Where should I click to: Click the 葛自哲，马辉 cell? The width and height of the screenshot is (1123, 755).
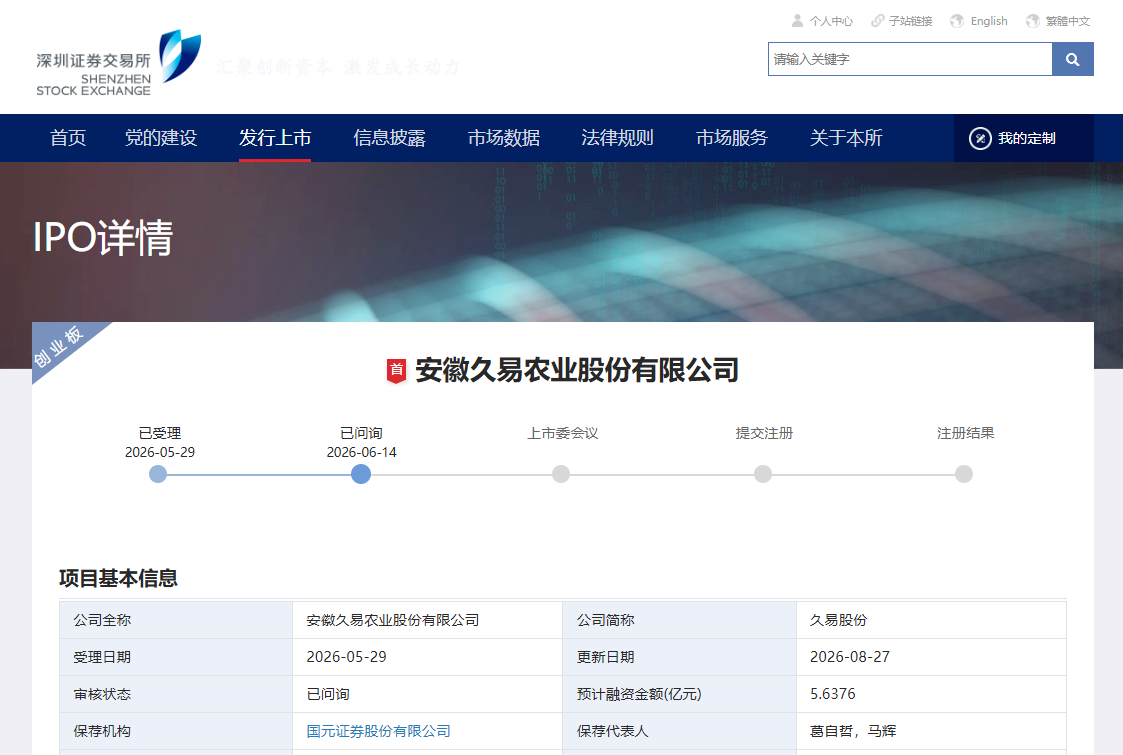(931, 731)
